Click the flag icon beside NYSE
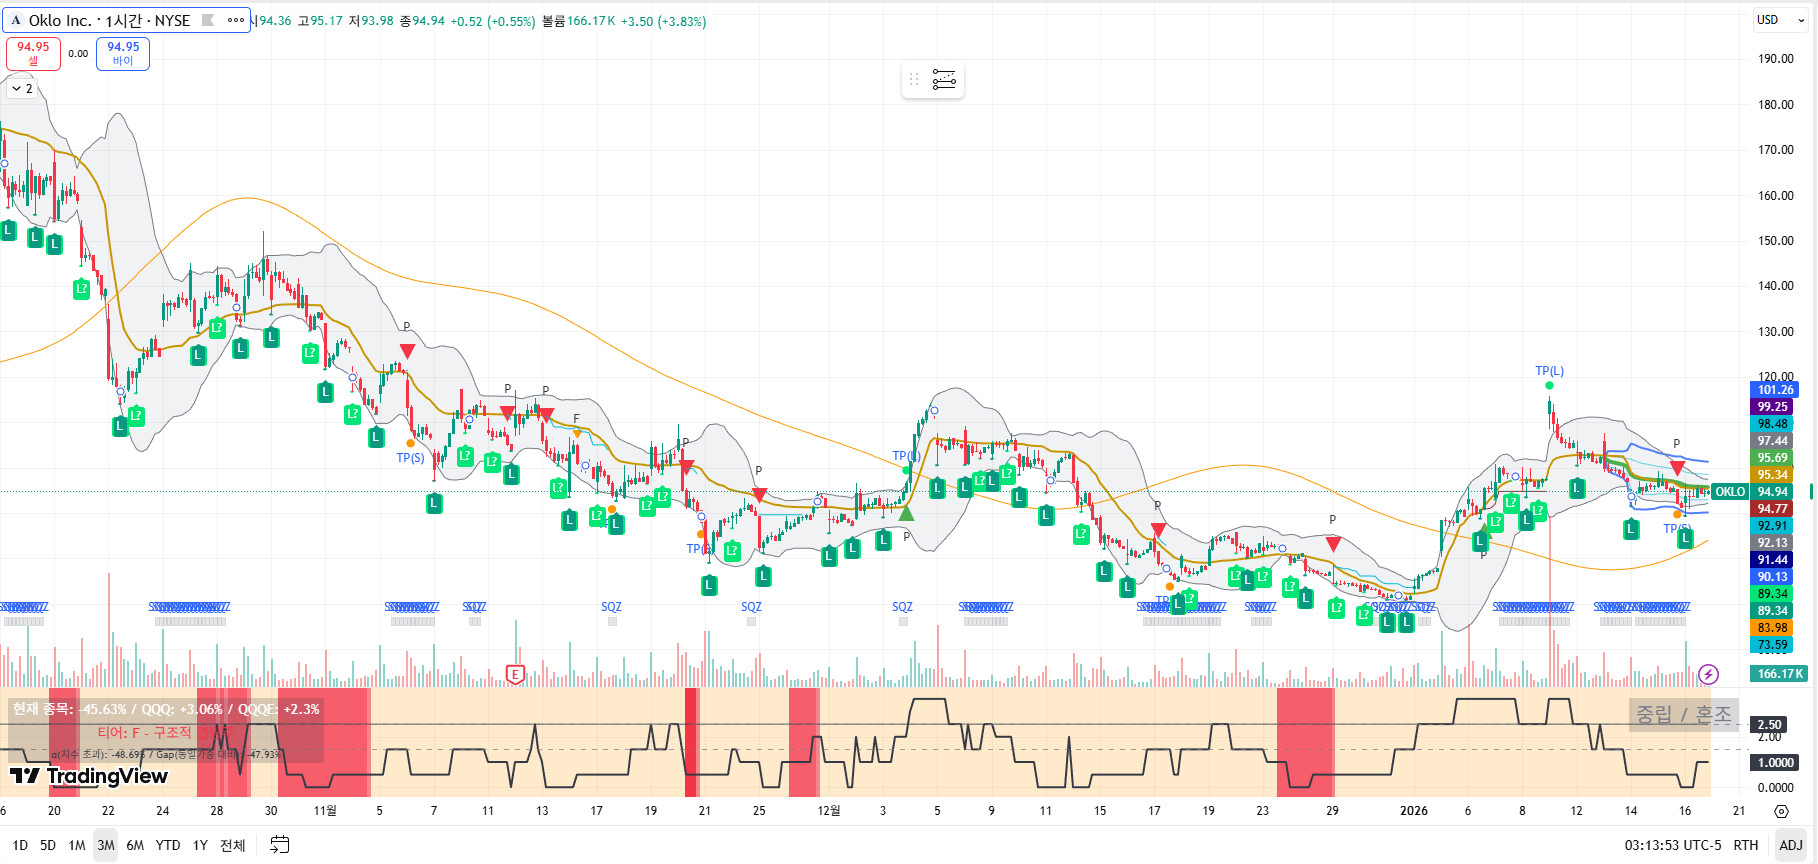 click(208, 20)
